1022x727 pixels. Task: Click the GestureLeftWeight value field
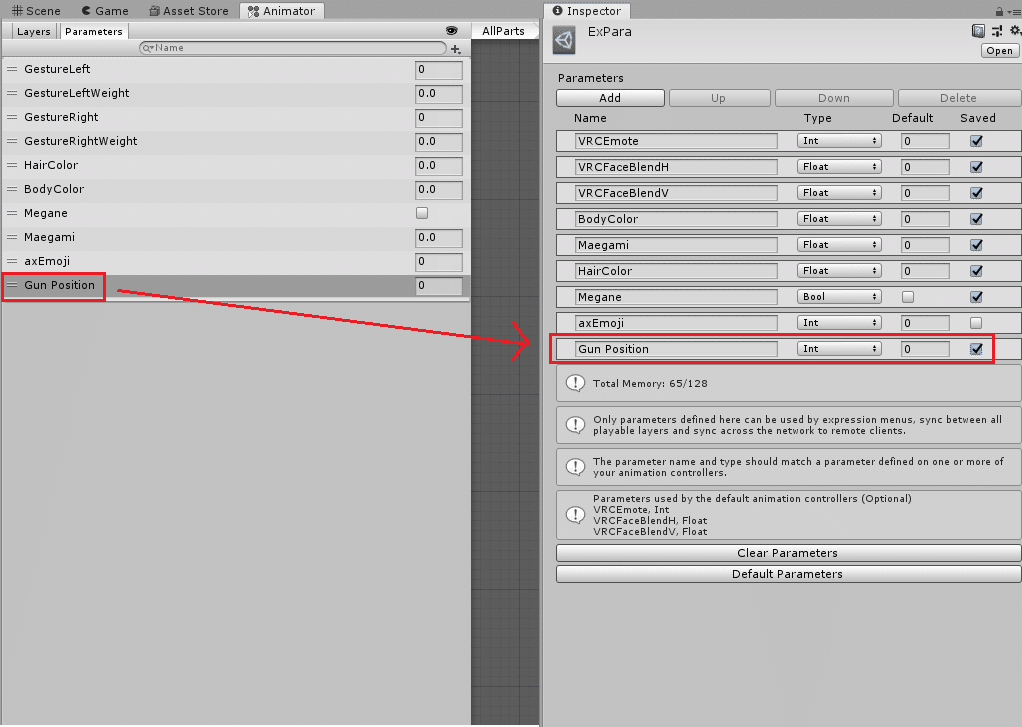439,94
